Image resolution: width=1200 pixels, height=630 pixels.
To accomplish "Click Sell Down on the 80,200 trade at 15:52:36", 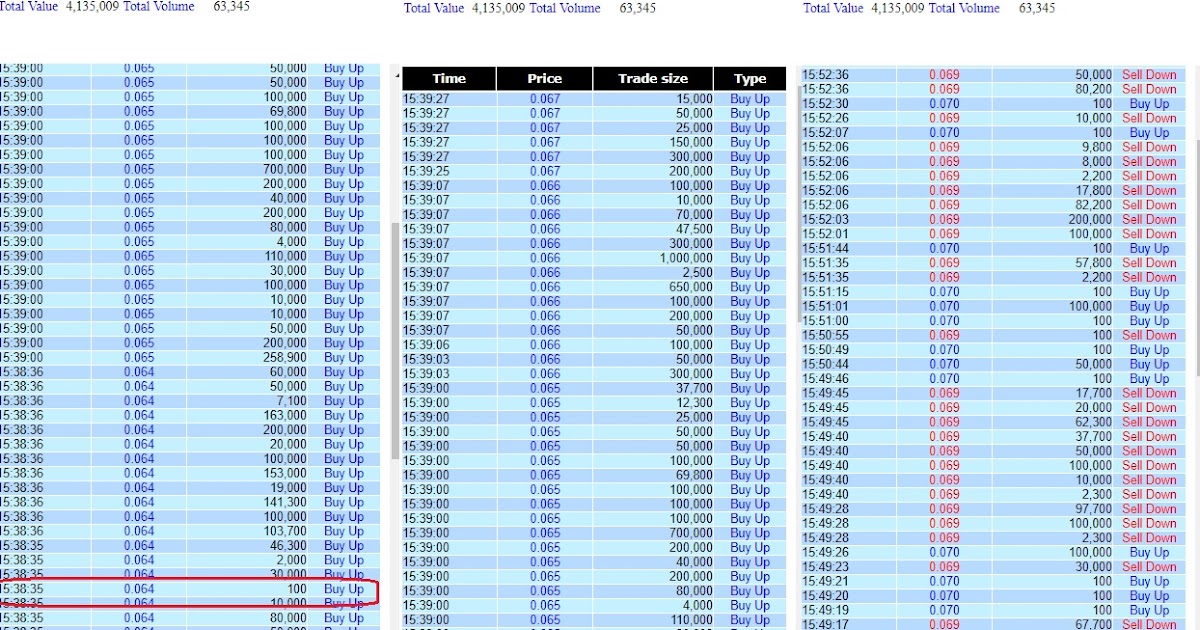I will tap(1149, 88).
